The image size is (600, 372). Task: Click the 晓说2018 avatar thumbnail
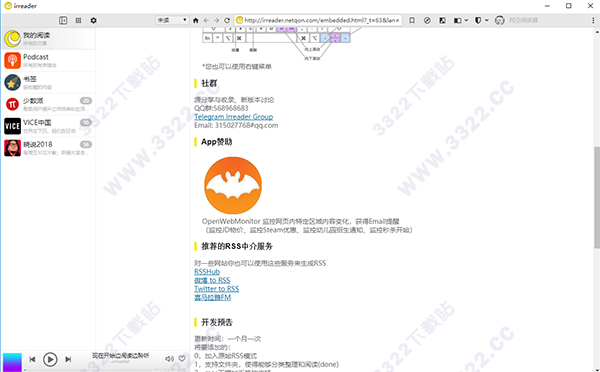click(x=12, y=148)
